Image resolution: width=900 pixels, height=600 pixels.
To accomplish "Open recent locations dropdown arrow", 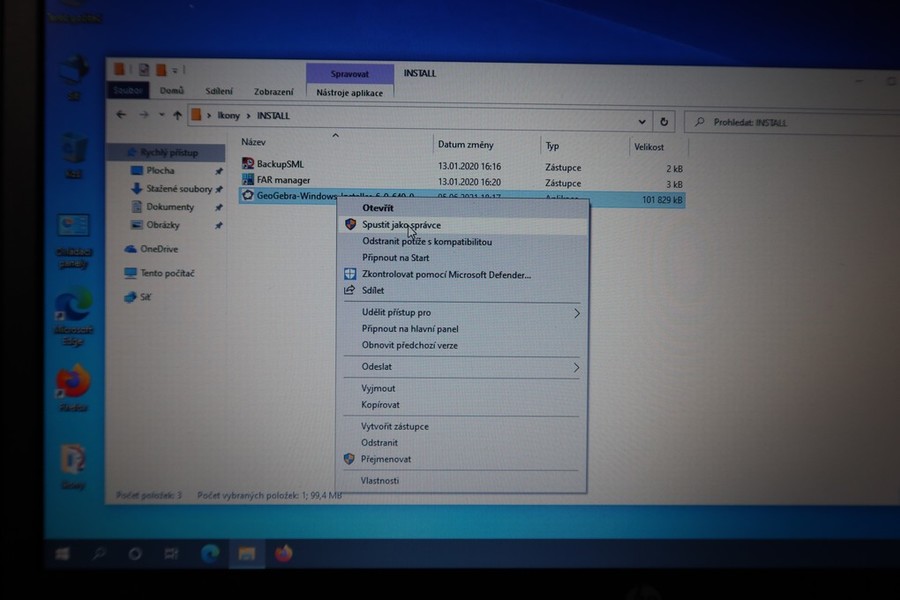I will coord(162,115).
